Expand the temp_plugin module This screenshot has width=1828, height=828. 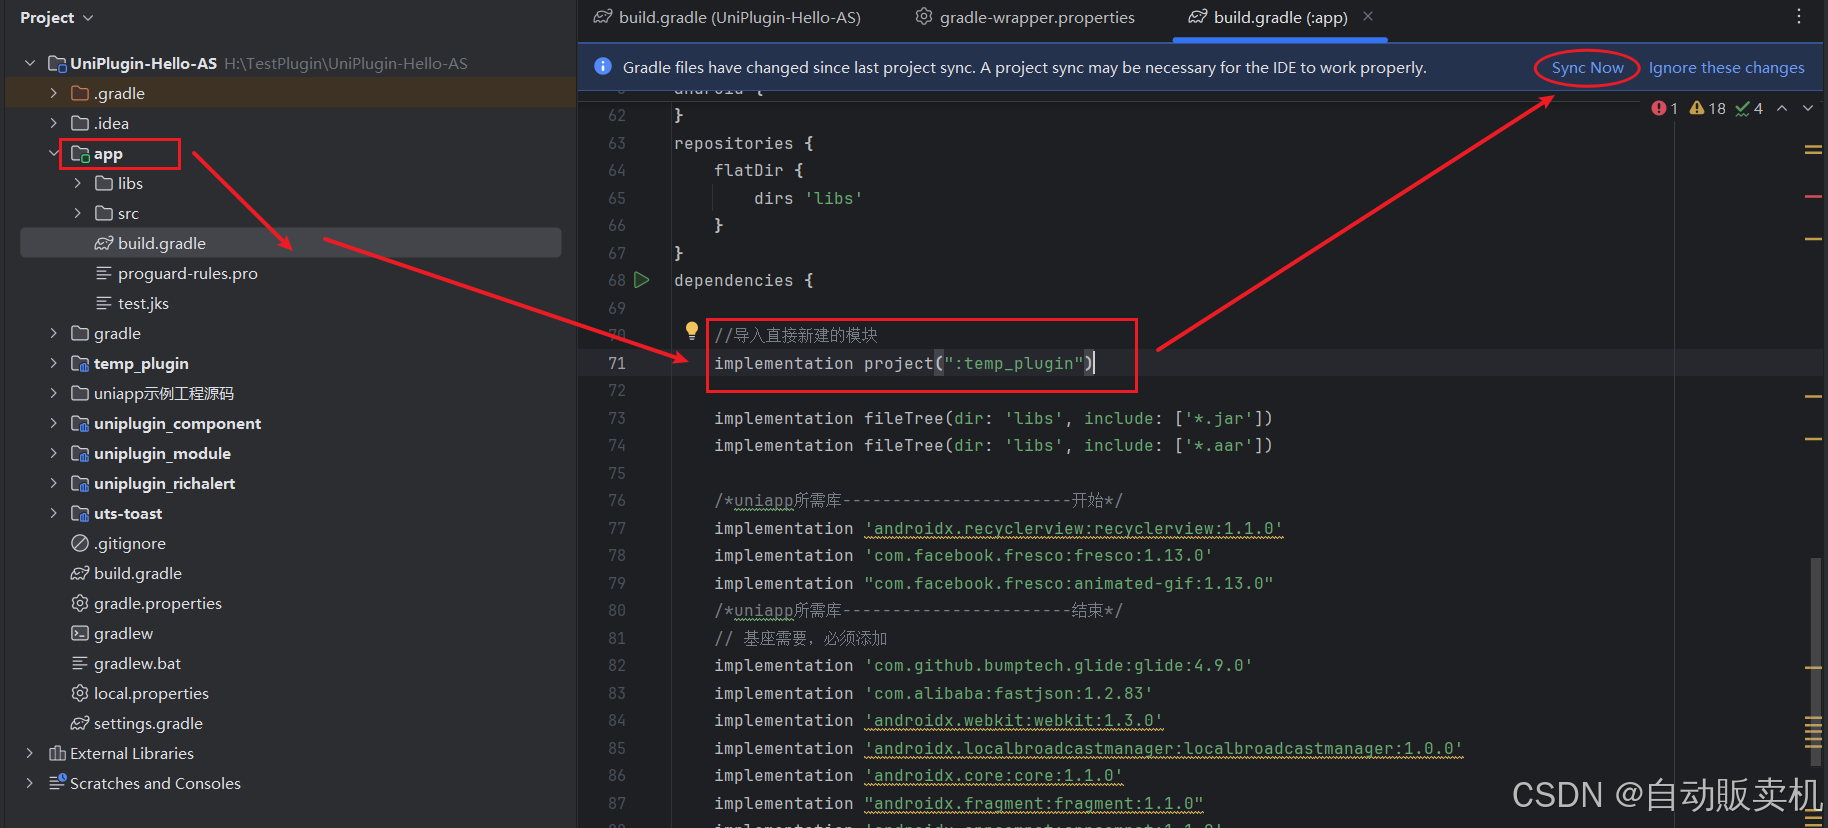pyautogui.click(x=54, y=363)
